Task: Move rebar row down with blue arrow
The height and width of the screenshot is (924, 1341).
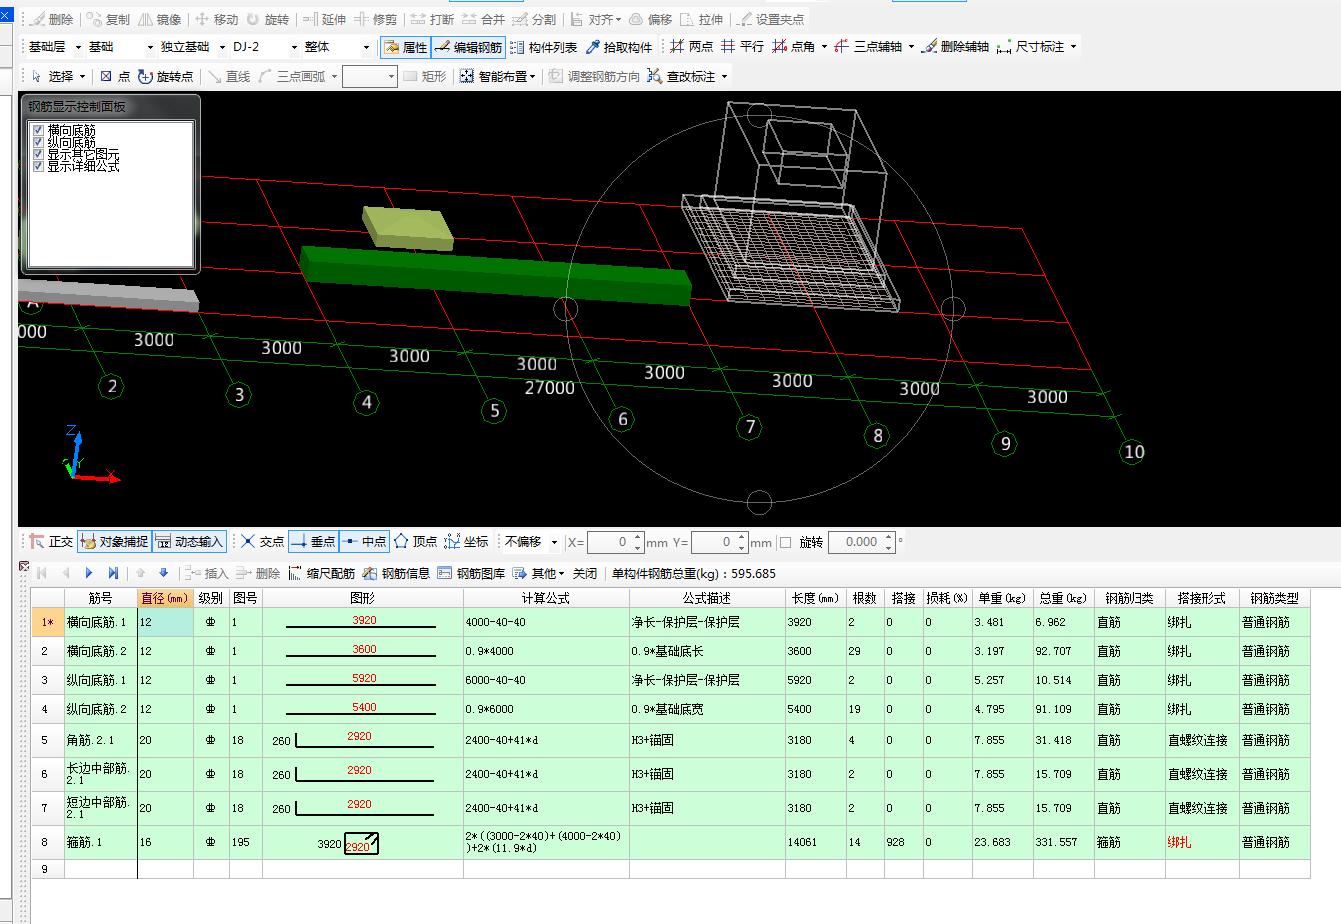Action: pos(164,573)
